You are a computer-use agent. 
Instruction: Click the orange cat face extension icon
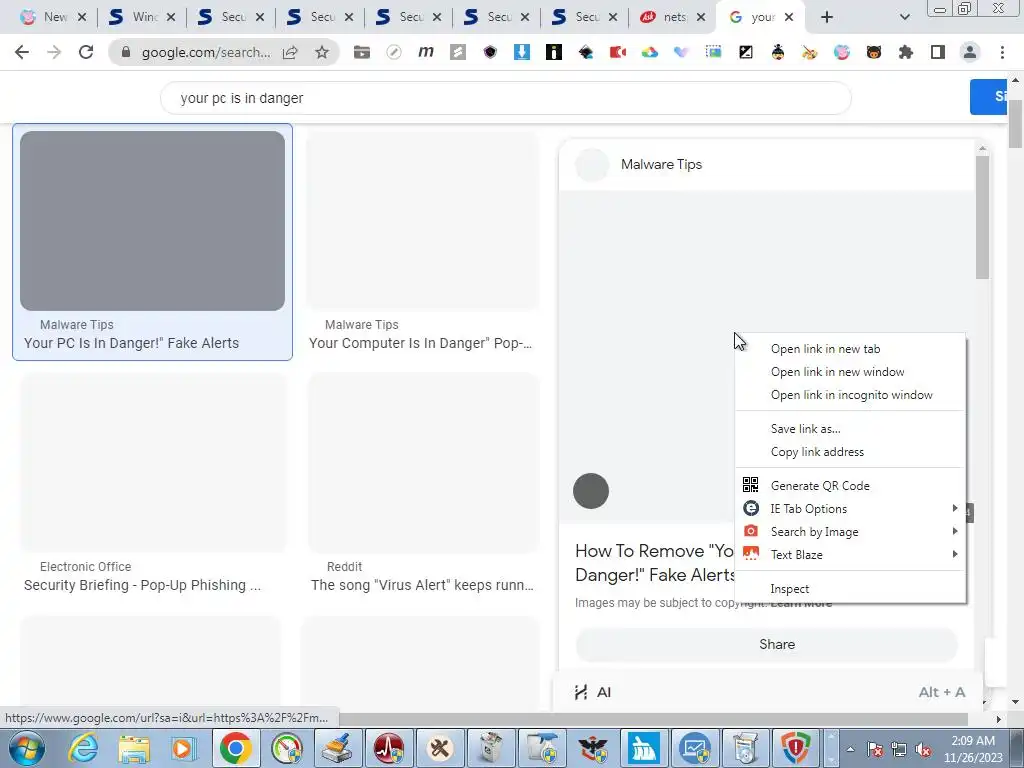click(874, 52)
